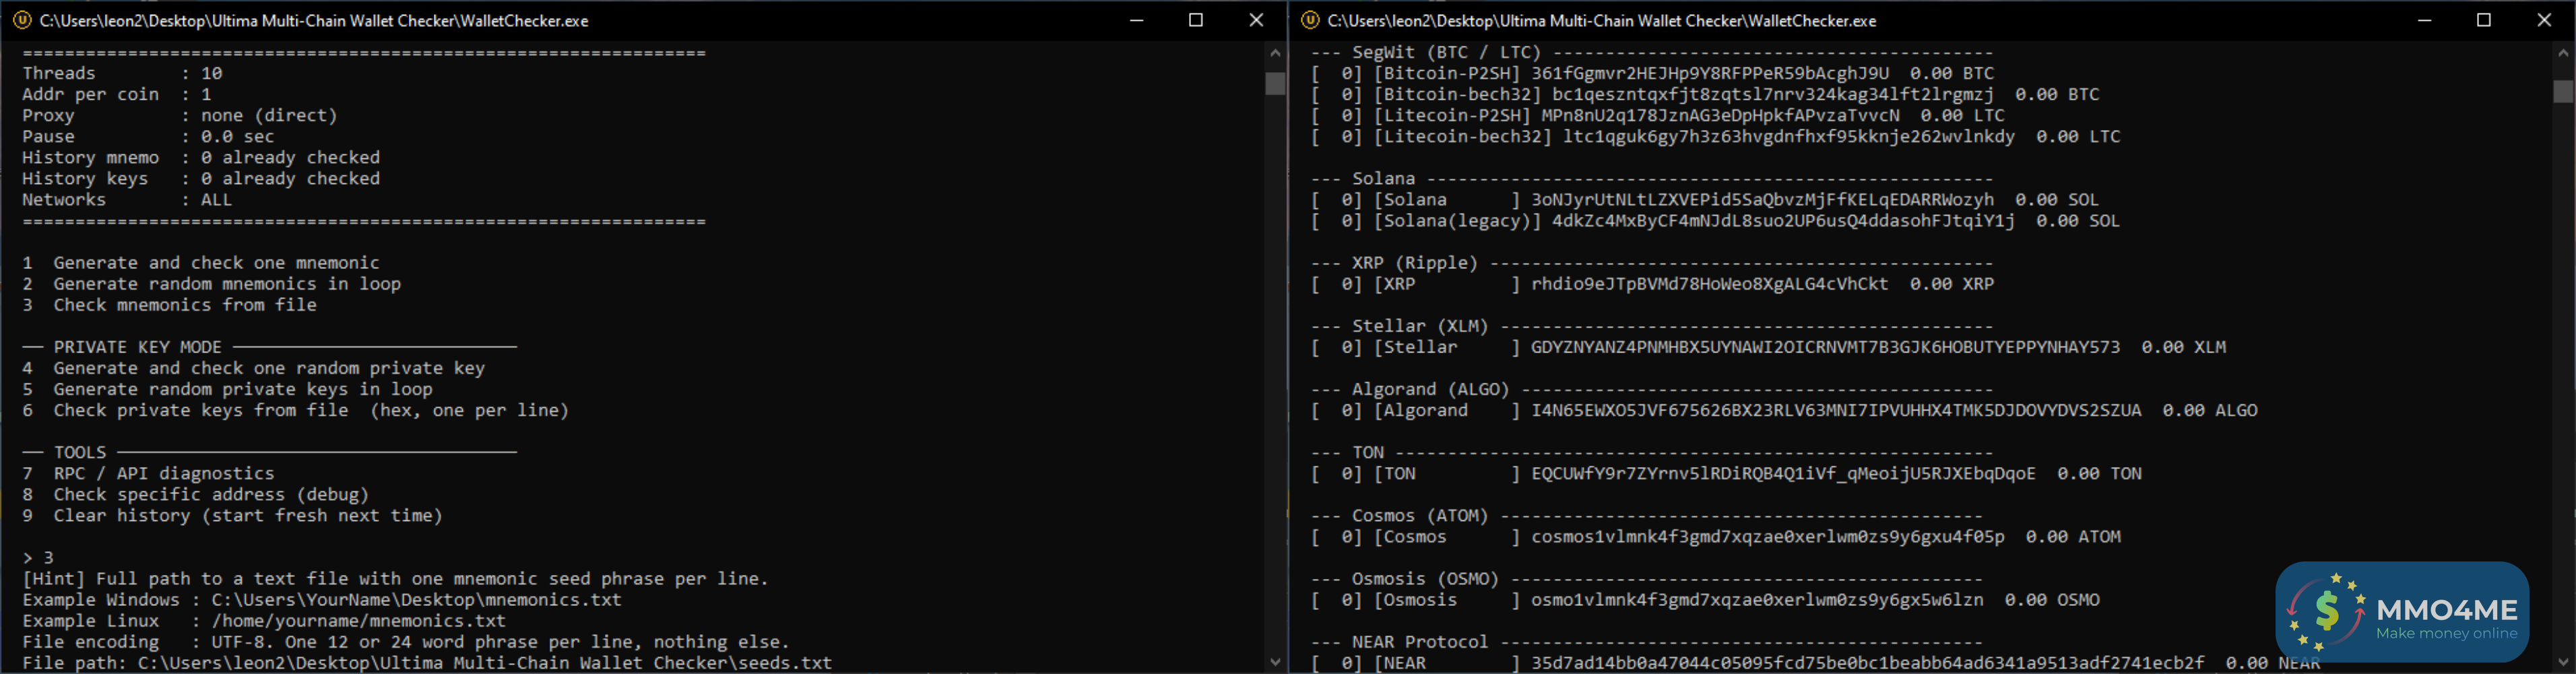The image size is (2576, 674).
Task: Click the right window title bar path text
Action: point(1602,20)
